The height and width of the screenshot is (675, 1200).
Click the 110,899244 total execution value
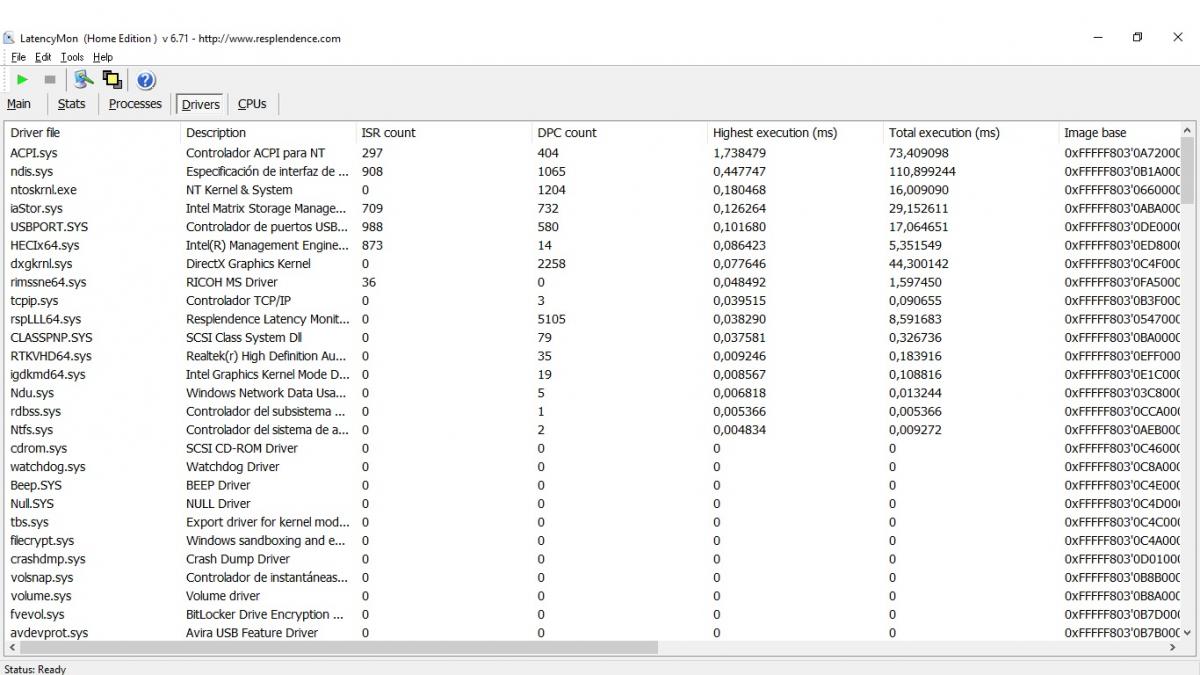[922, 171]
